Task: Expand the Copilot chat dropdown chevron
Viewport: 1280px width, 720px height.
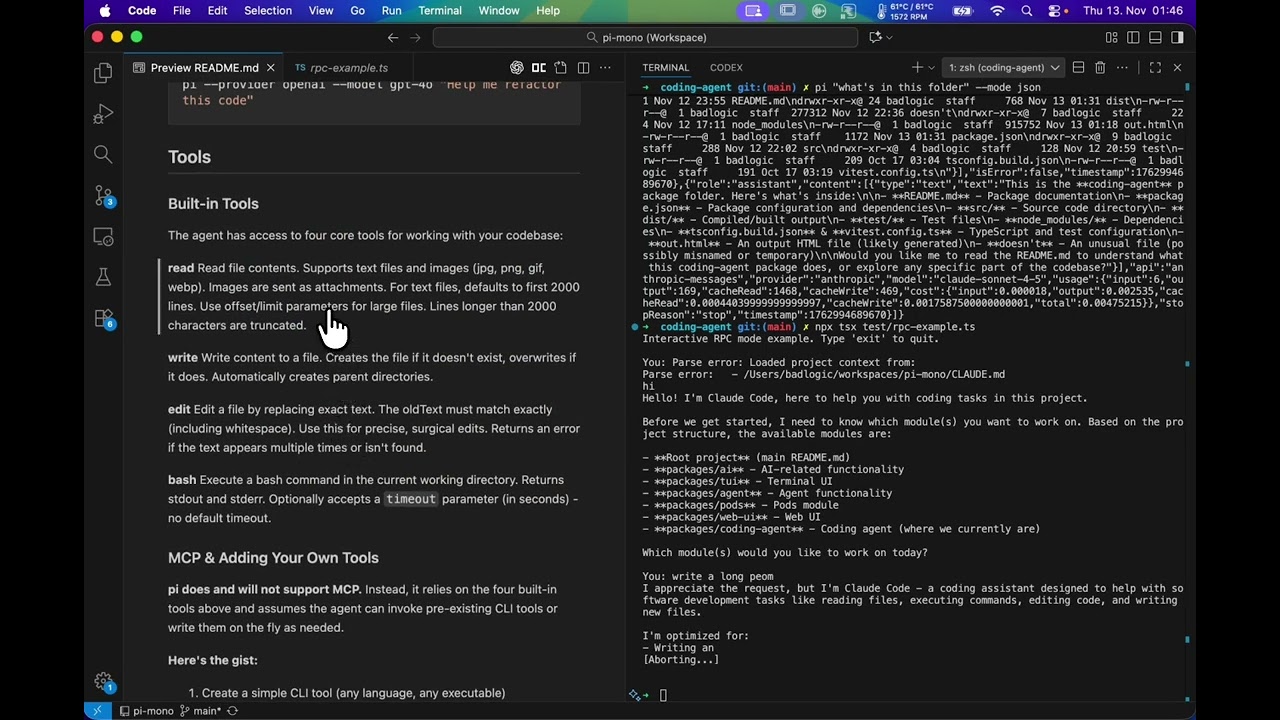Action: click(x=891, y=37)
